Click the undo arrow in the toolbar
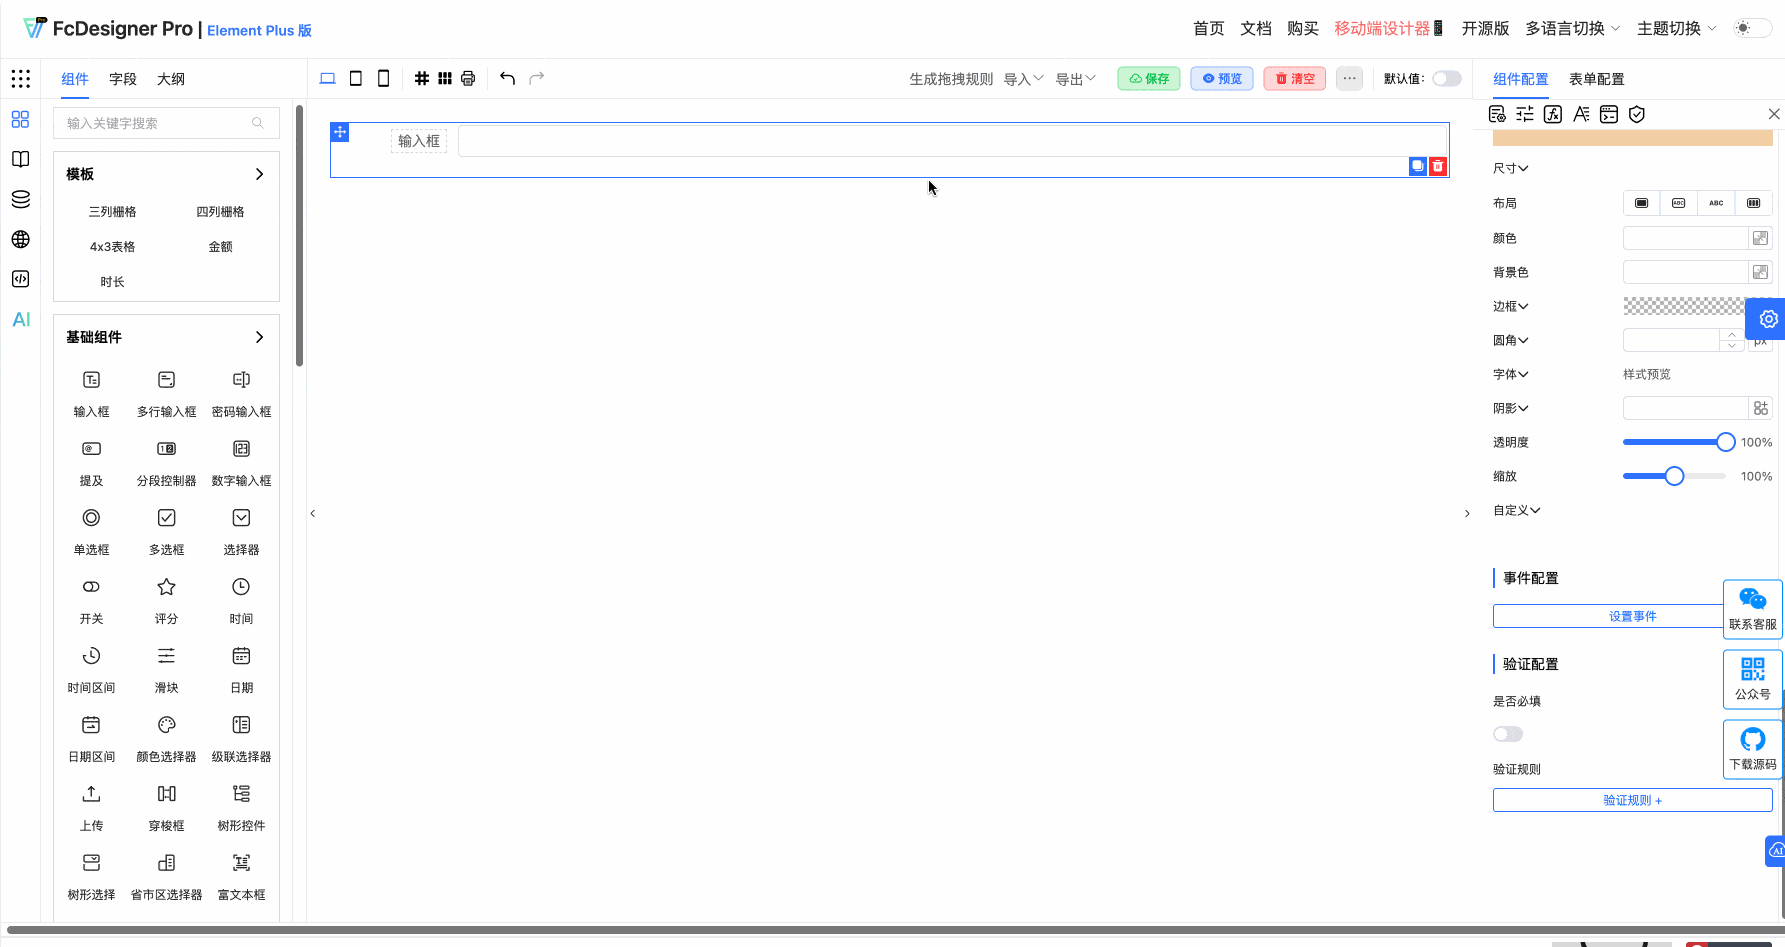1785x947 pixels. point(507,78)
